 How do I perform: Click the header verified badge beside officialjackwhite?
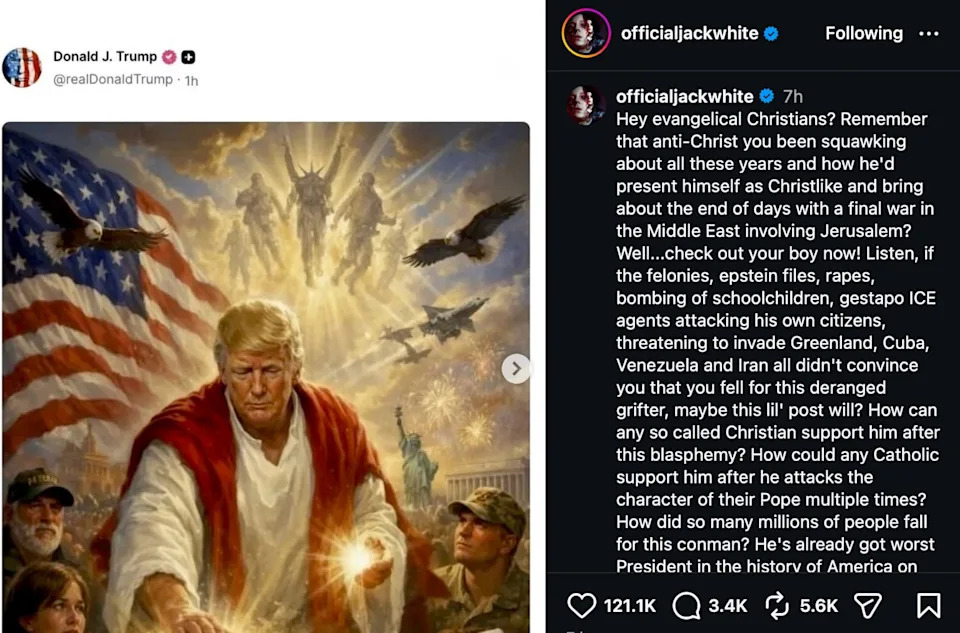click(x=771, y=34)
